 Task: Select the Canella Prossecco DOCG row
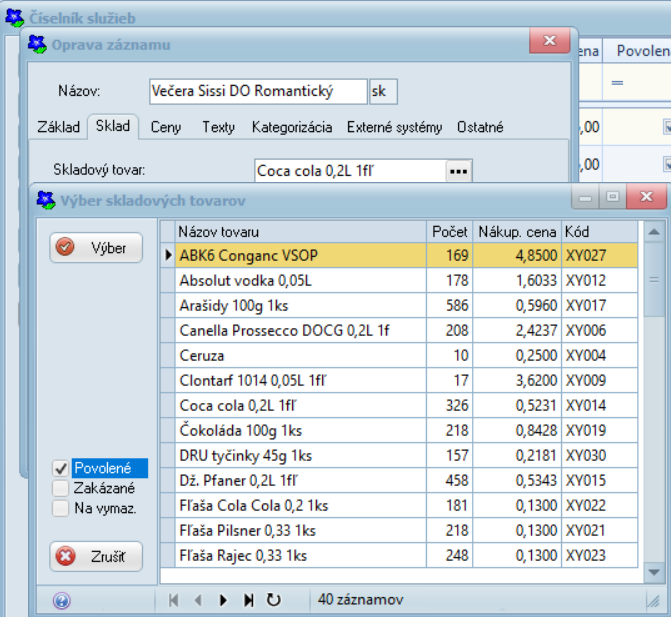coord(399,330)
